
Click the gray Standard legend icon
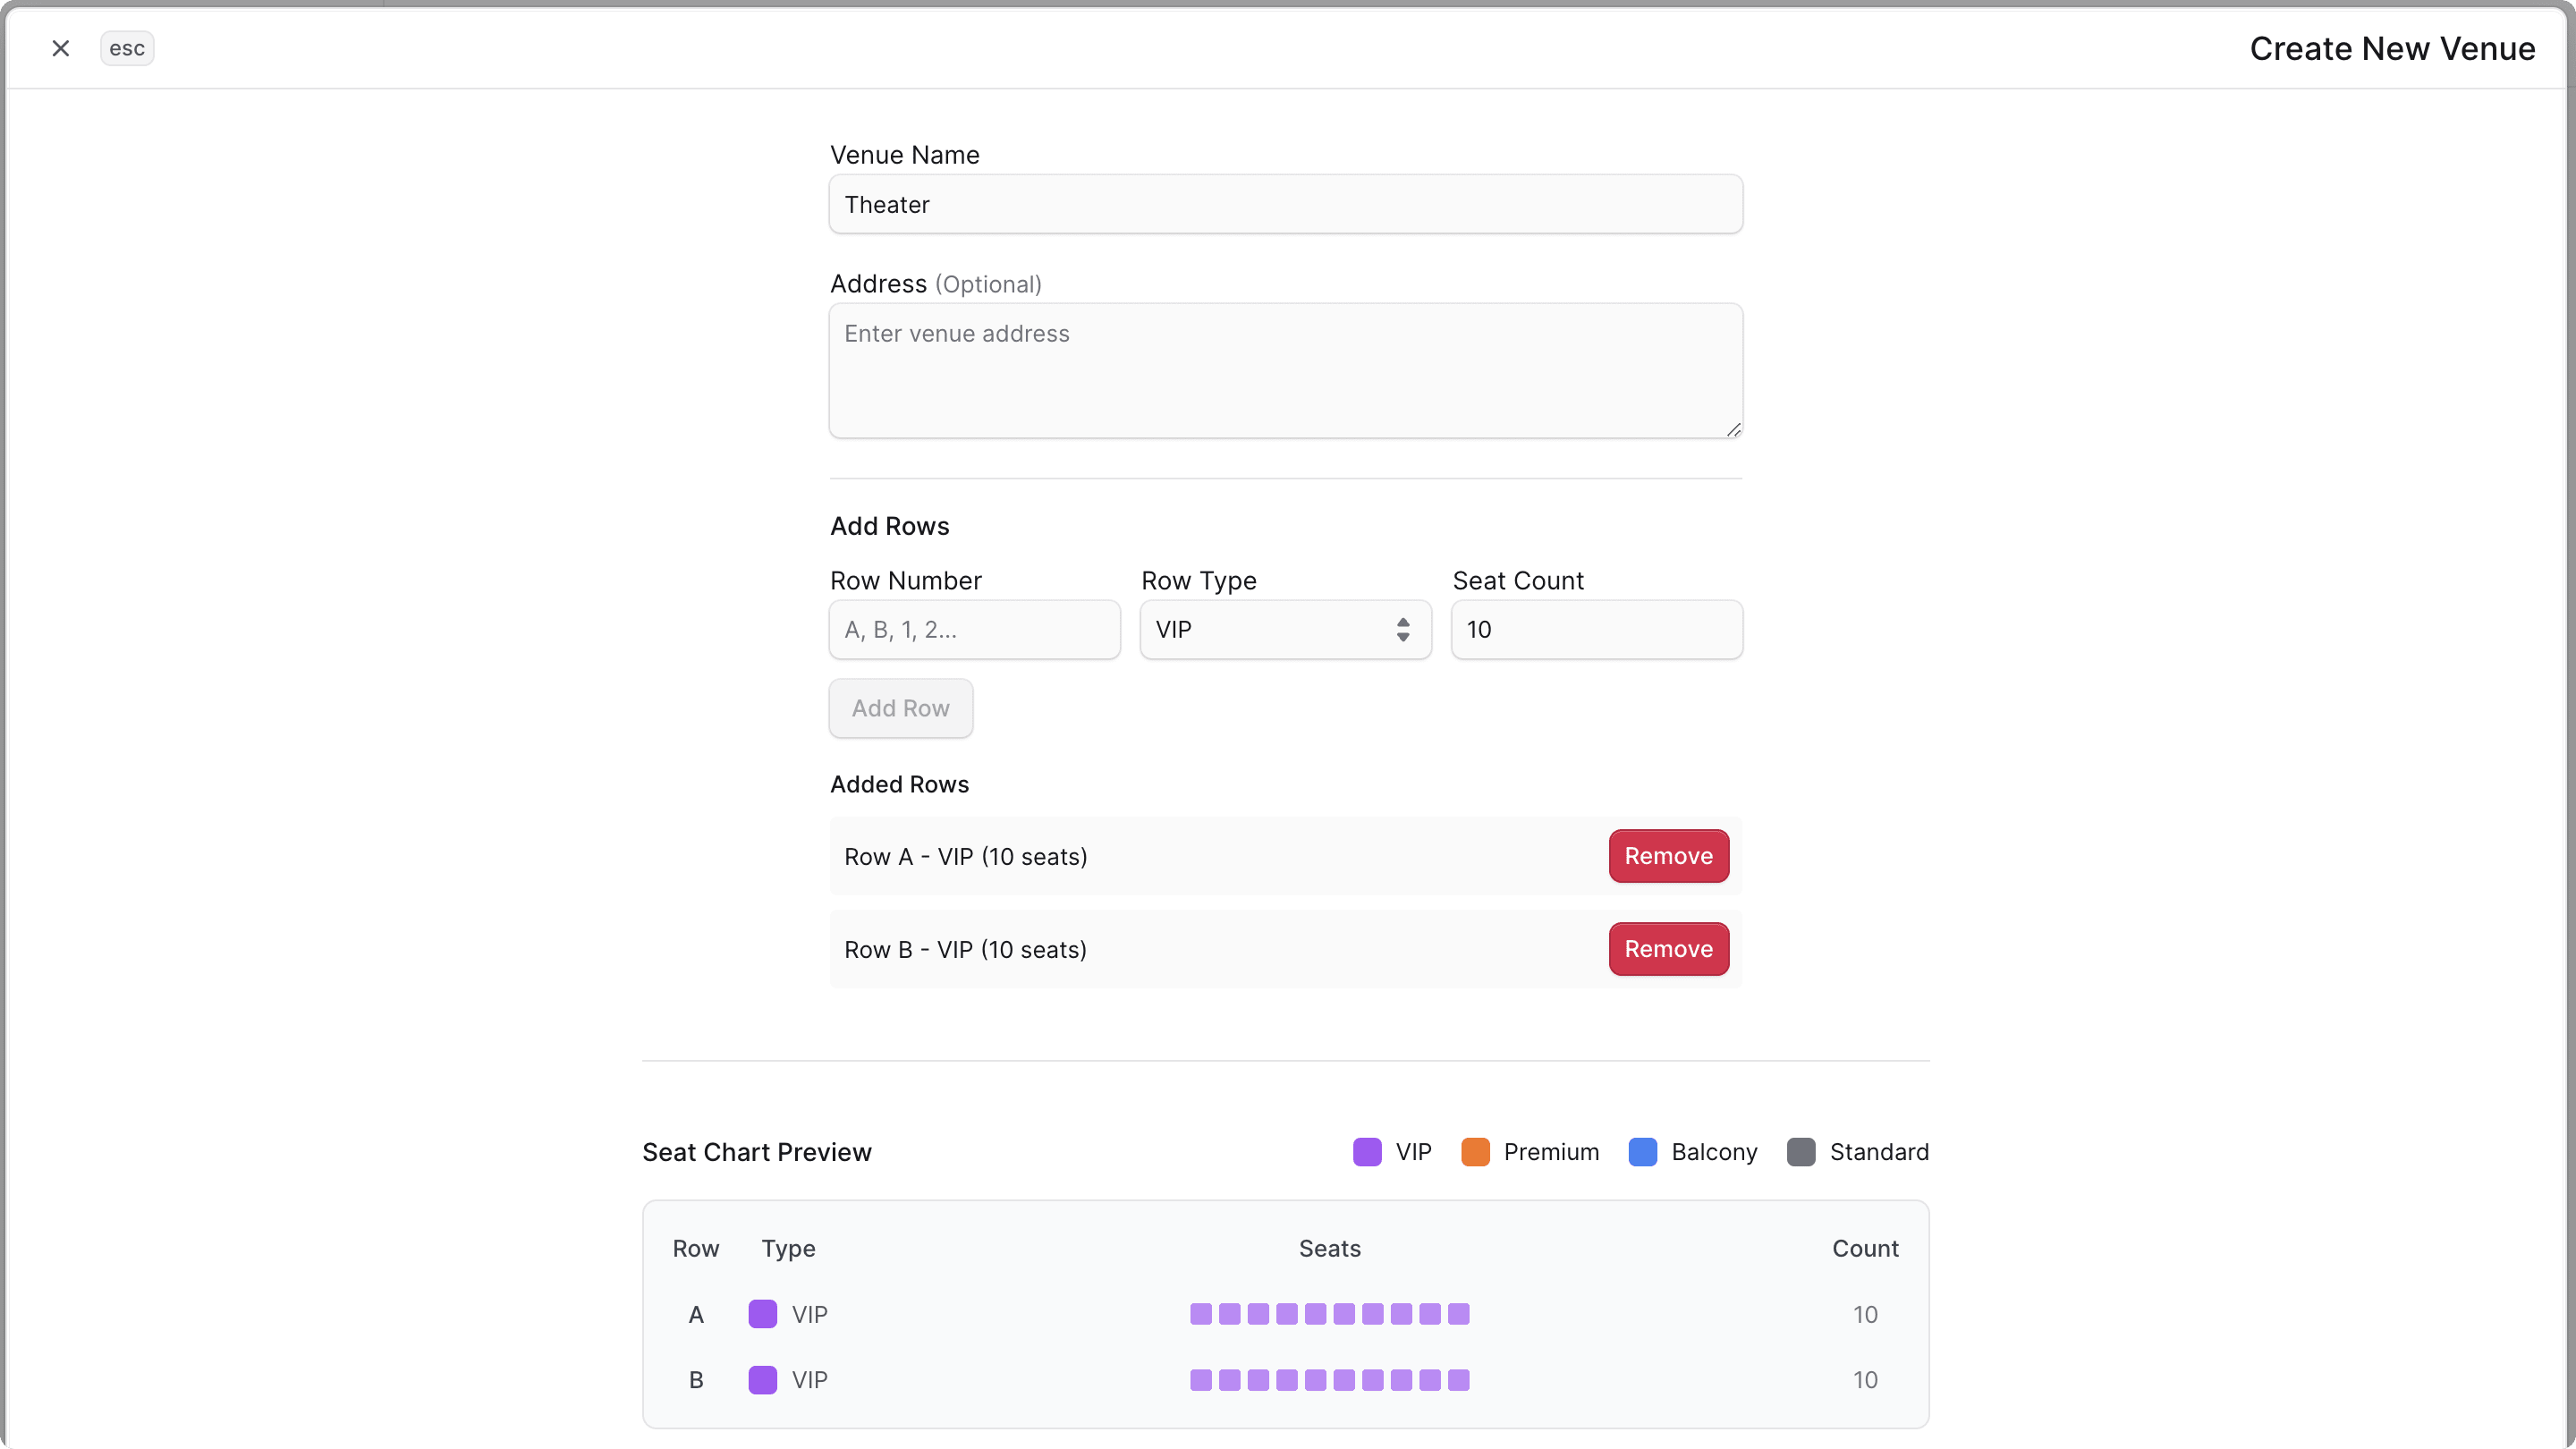click(x=1802, y=1152)
